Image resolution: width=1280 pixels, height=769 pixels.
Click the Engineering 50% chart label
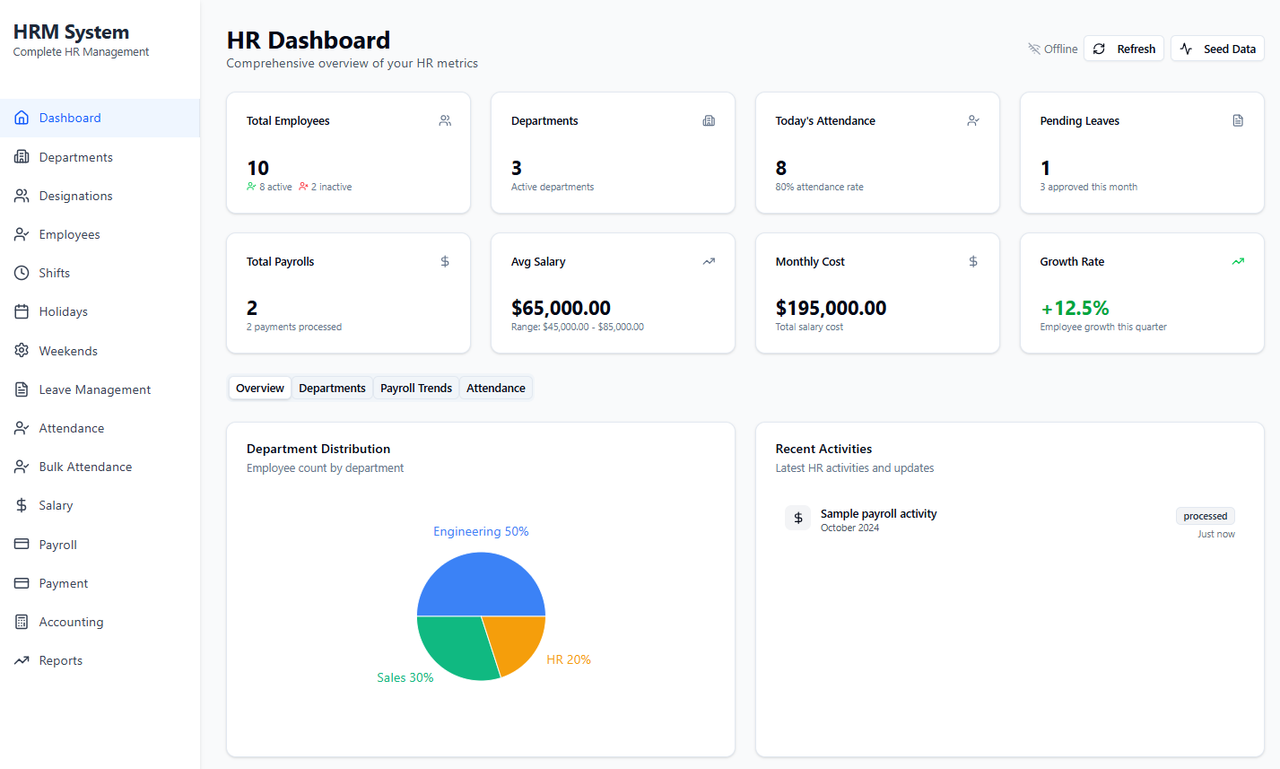[x=481, y=532]
